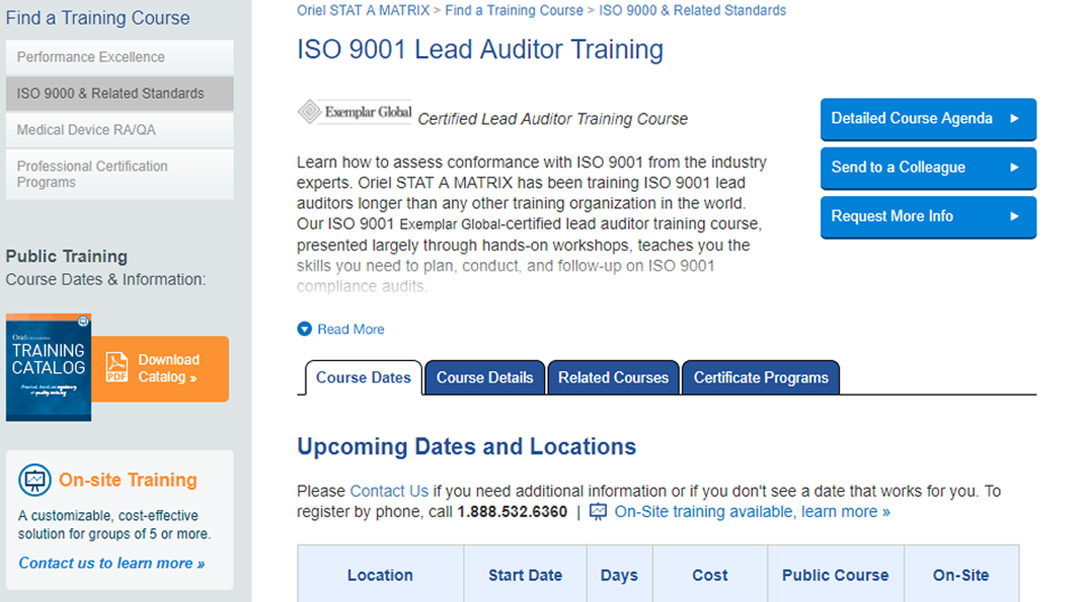Screen dimensions: 1073x602
Task: Open ISO 9000 & Related Standards breadcrumb
Action: (x=693, y=10)
